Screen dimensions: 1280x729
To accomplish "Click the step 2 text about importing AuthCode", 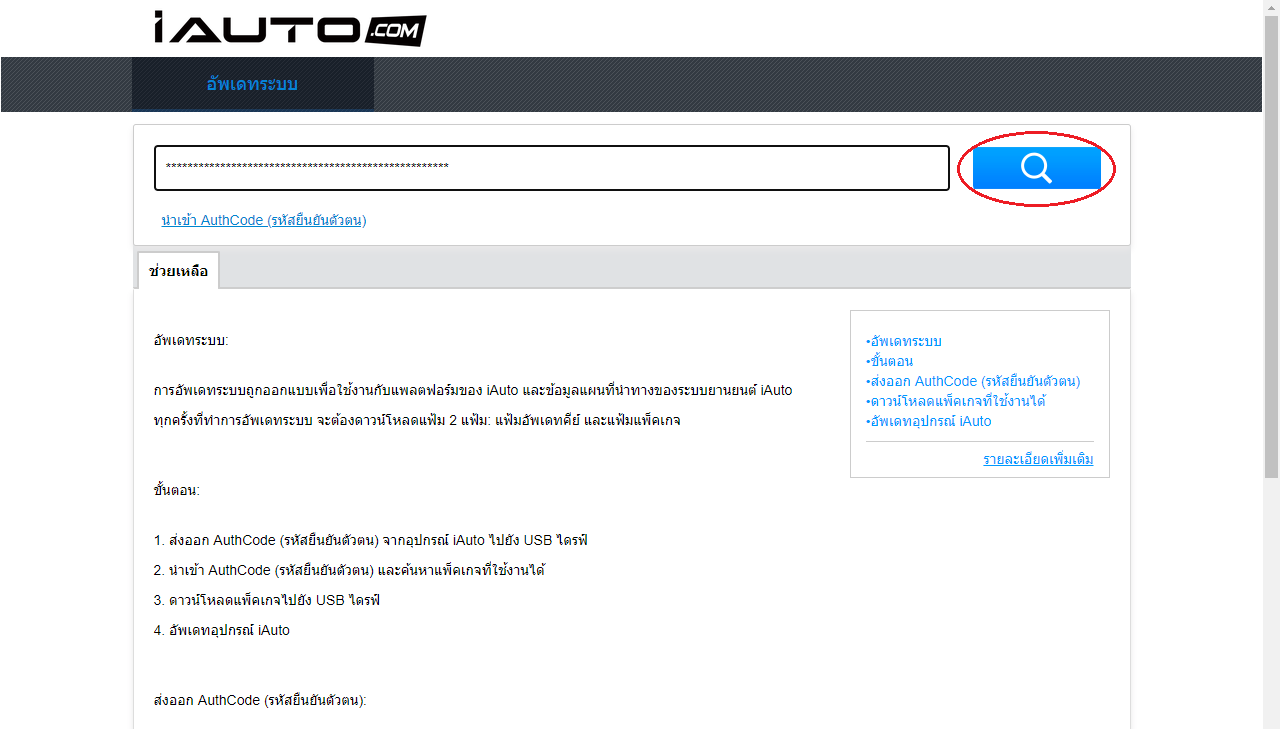I will [349, 570].
